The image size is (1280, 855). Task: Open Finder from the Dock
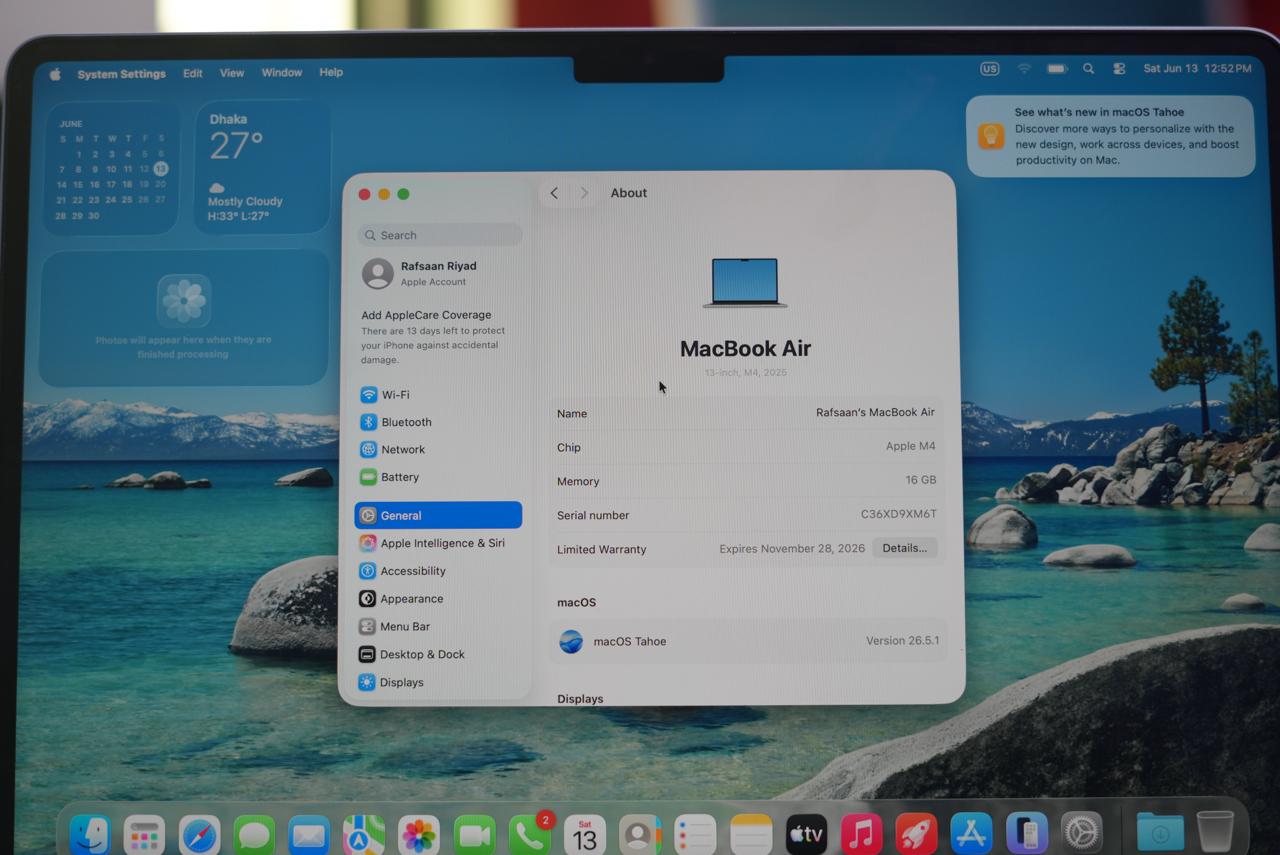tap(90, 834)
